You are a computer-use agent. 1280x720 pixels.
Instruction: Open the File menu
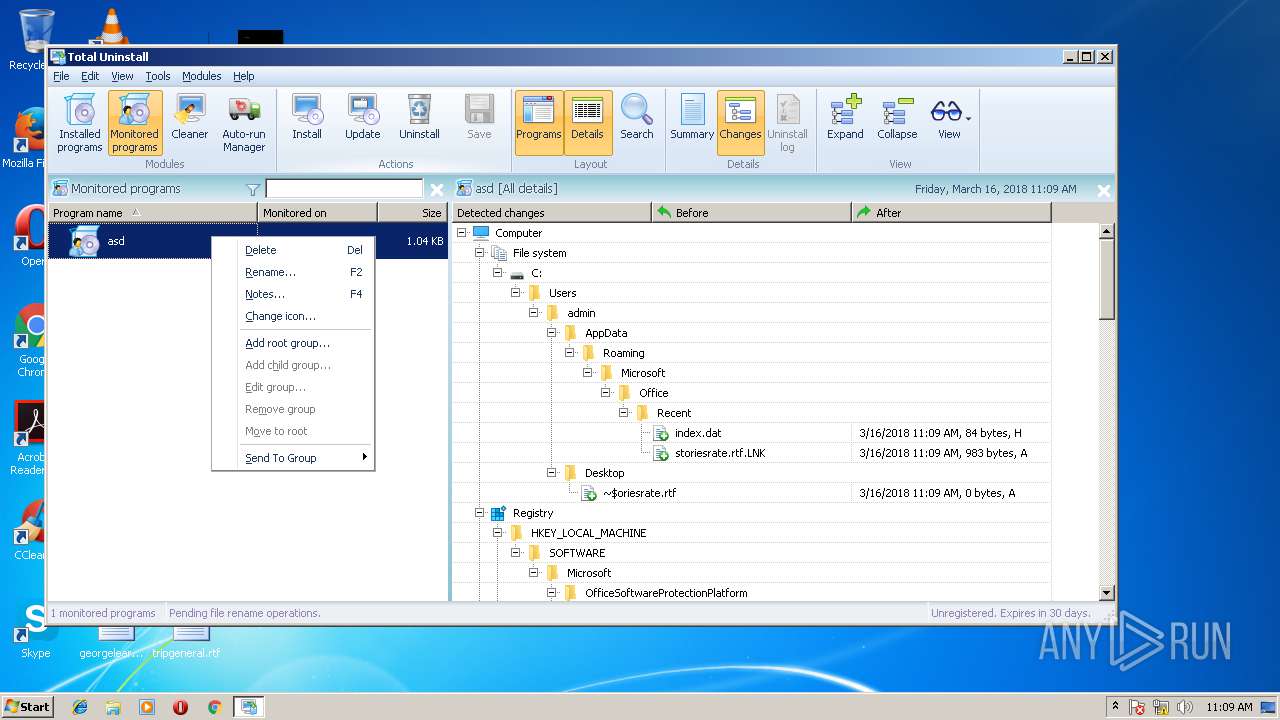[61, 76]
